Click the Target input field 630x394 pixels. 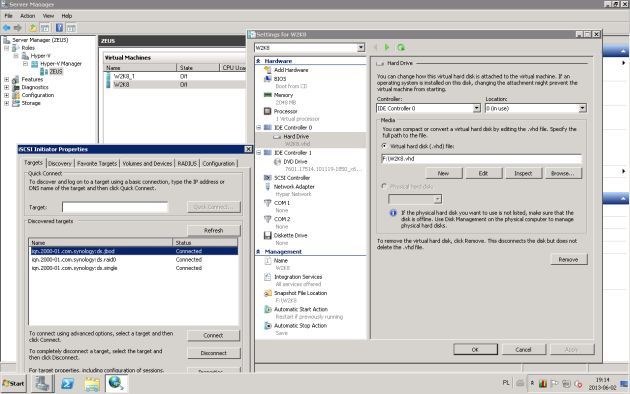pyautogui.click(x=115, y=207)
